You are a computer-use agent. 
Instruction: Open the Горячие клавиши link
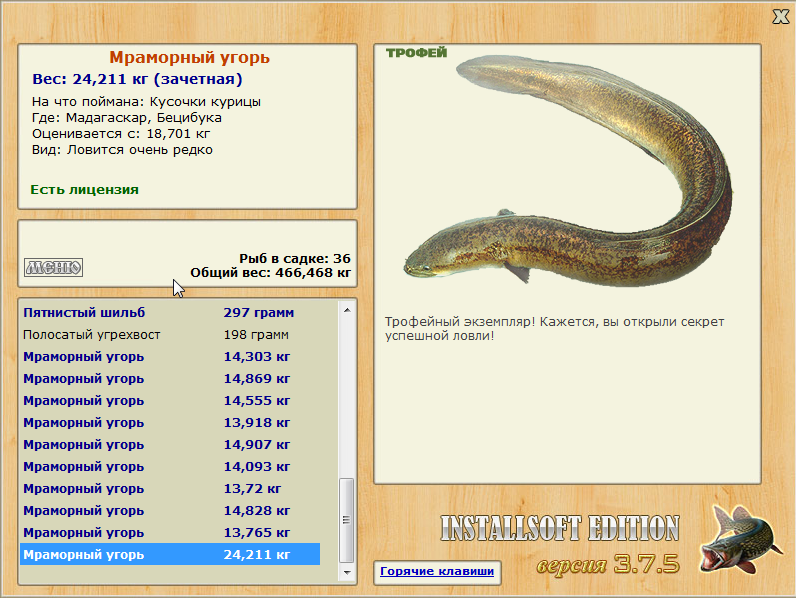point(437,571)
